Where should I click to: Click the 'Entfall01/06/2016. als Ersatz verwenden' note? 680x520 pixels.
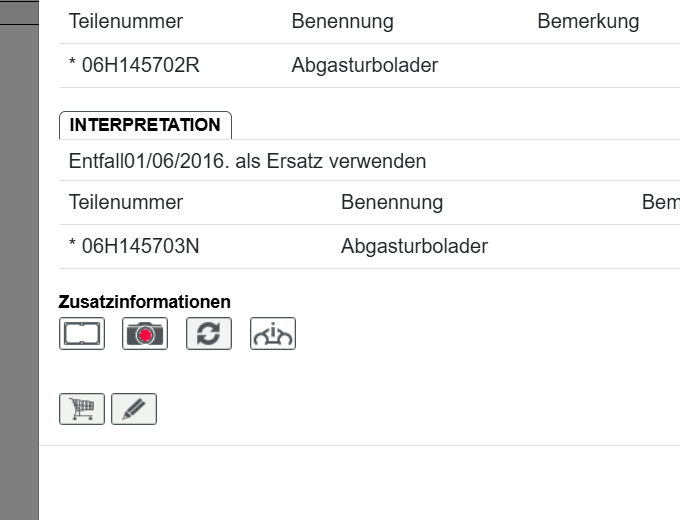(247, 161)
